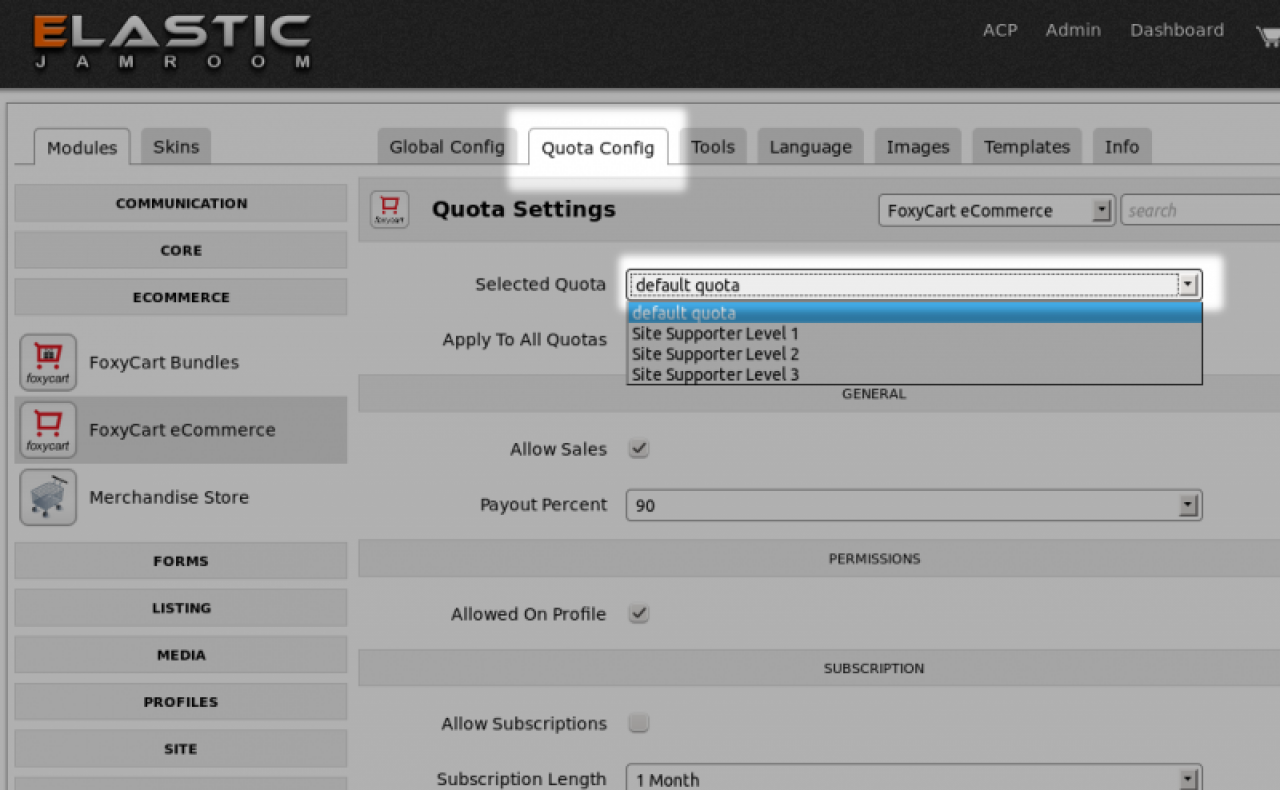Expand the FORMS module category
The height and width of the screenshot is (790, 1280).
pos(181,561)
